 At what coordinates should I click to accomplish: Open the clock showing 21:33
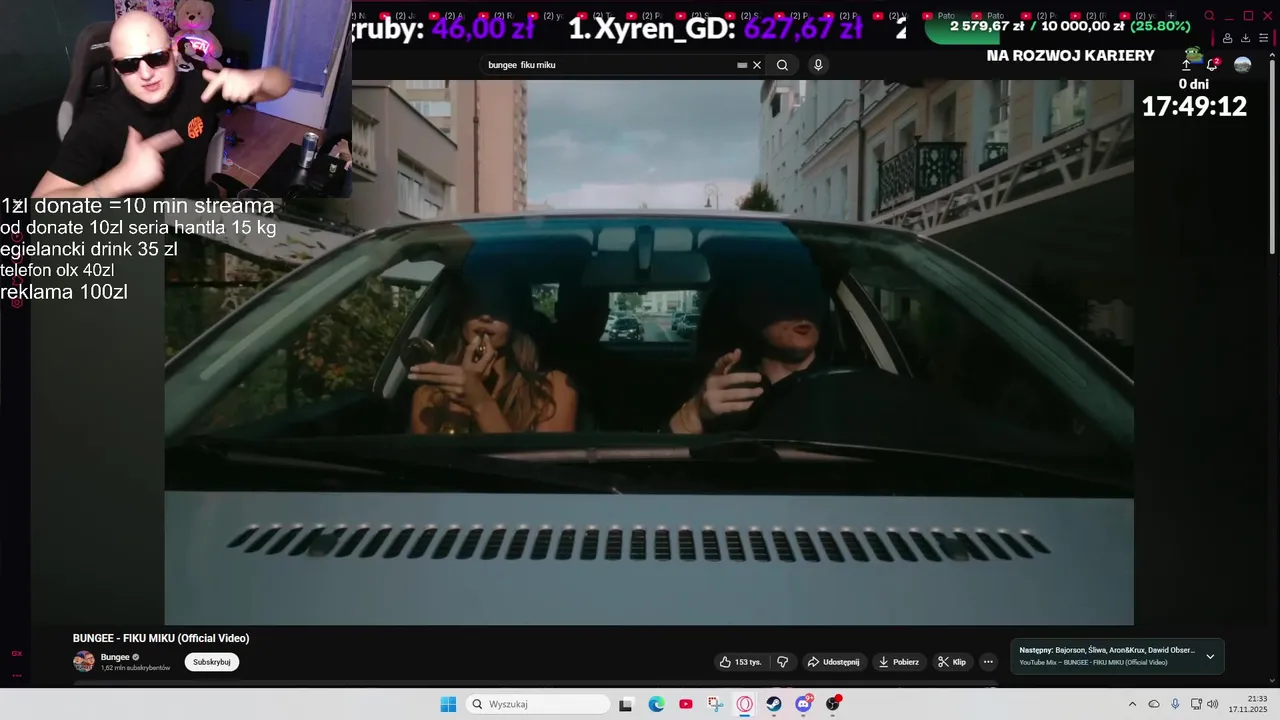pos(1248,704)
